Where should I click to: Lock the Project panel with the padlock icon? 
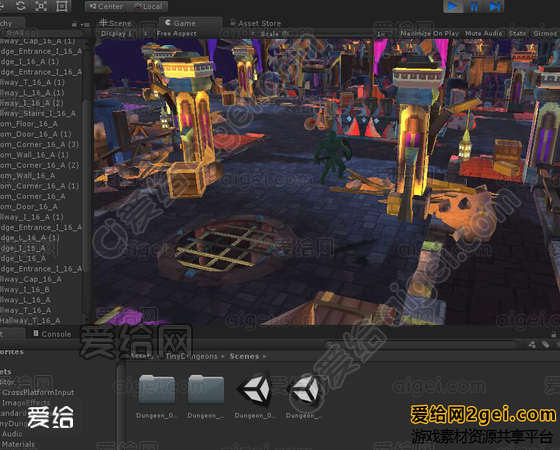[553, 334]
